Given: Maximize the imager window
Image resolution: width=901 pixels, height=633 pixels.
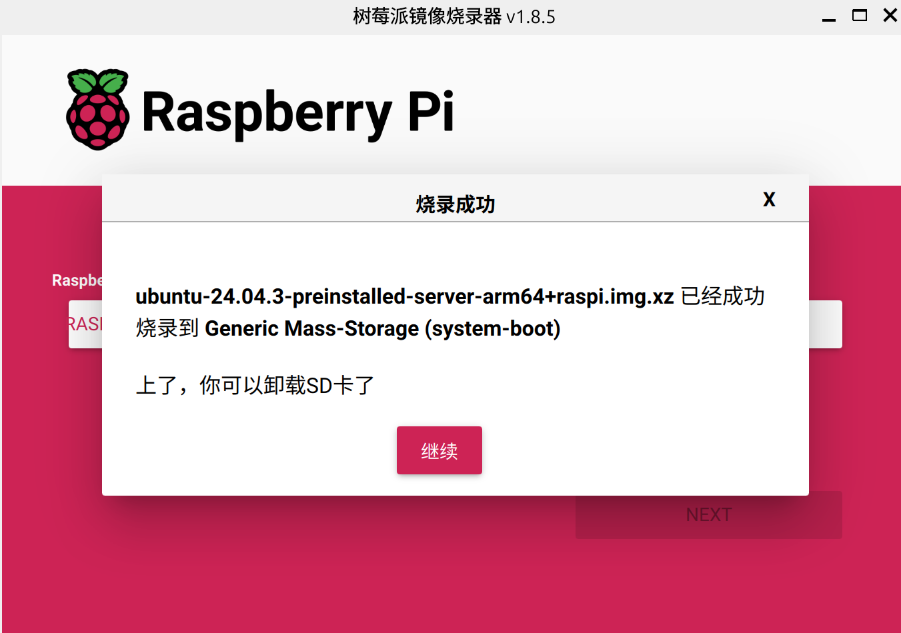Looking at the screenshot, I should point(859,16).
